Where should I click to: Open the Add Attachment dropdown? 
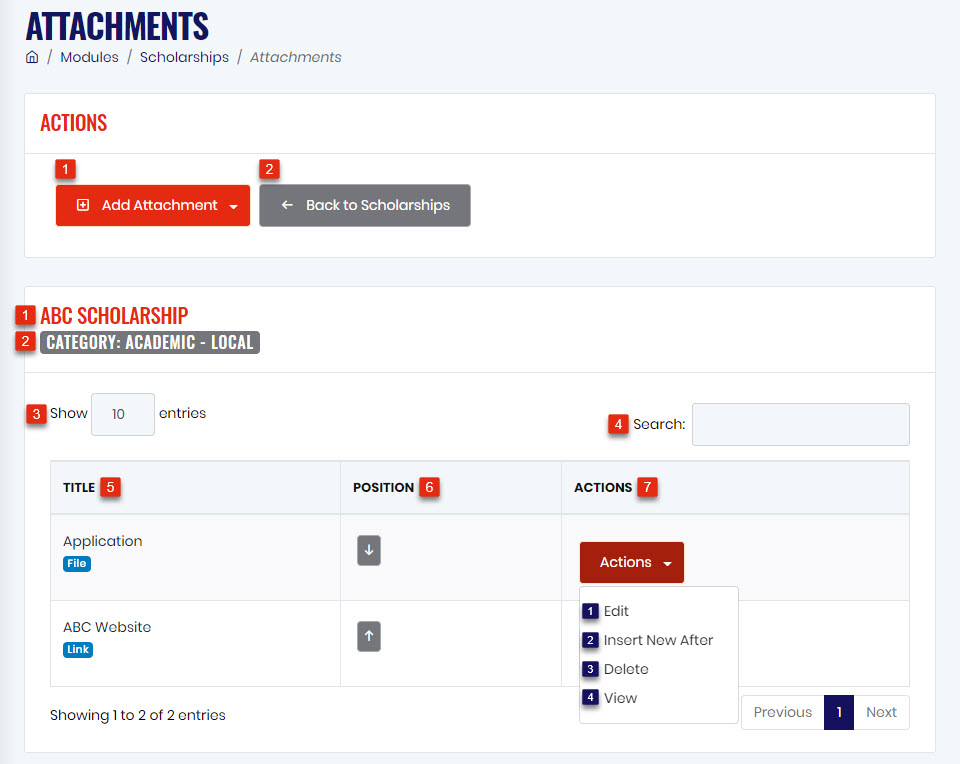tap(152, 205)
